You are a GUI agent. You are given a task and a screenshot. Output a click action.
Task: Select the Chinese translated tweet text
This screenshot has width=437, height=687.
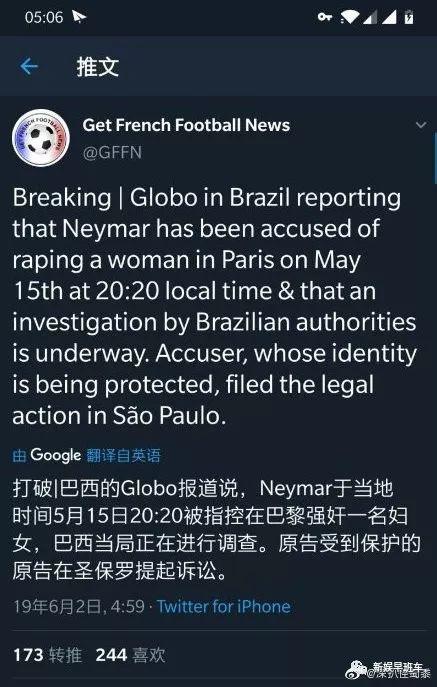(x=217, y=531)
